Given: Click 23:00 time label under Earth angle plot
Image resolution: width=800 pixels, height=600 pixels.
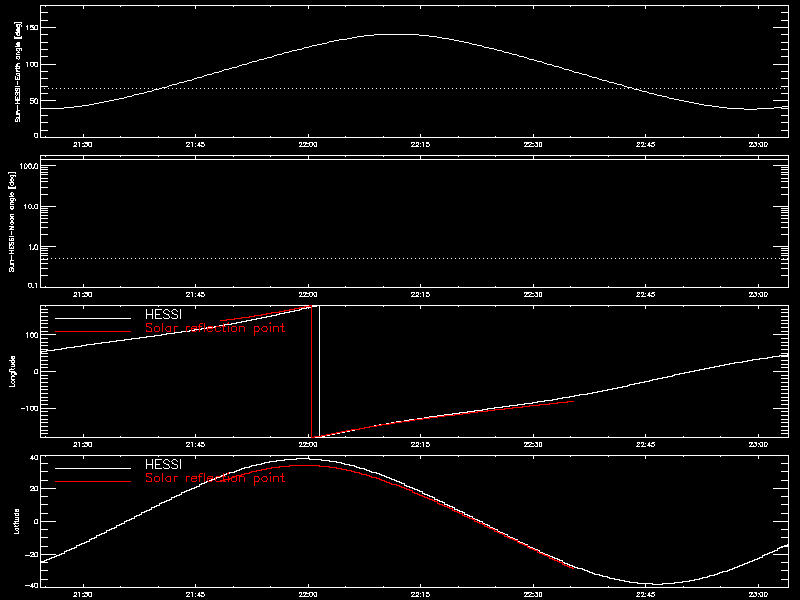Looking at the screenshot, I should 759,144.
